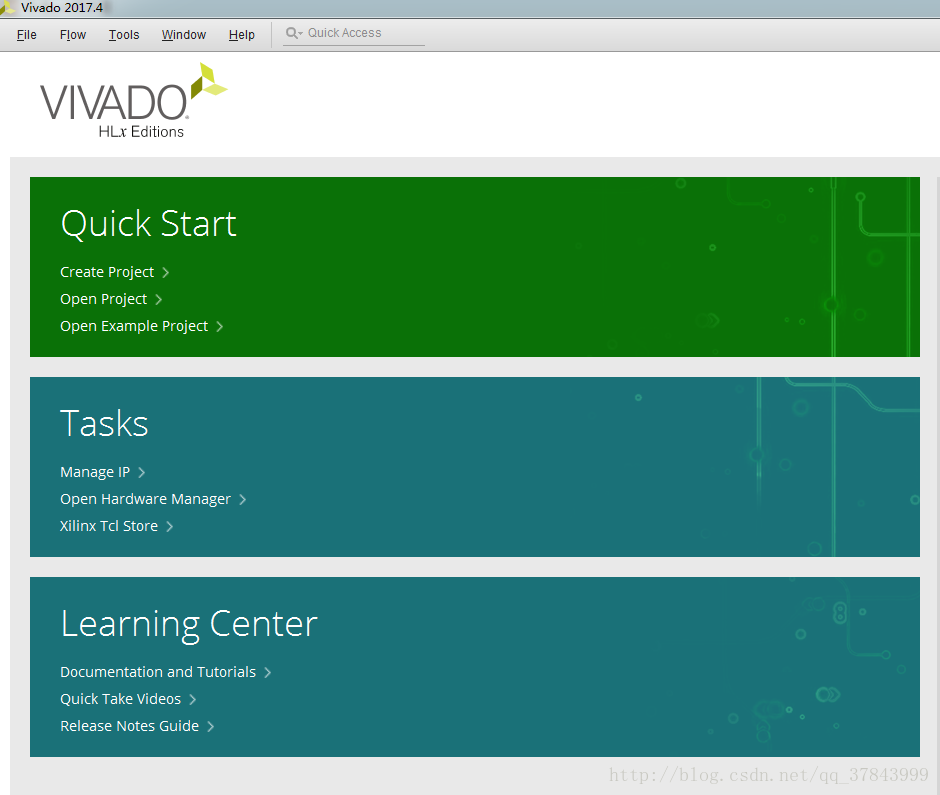Open the Flow menu
The image size is (940, 795).
[x=73, y=35]
